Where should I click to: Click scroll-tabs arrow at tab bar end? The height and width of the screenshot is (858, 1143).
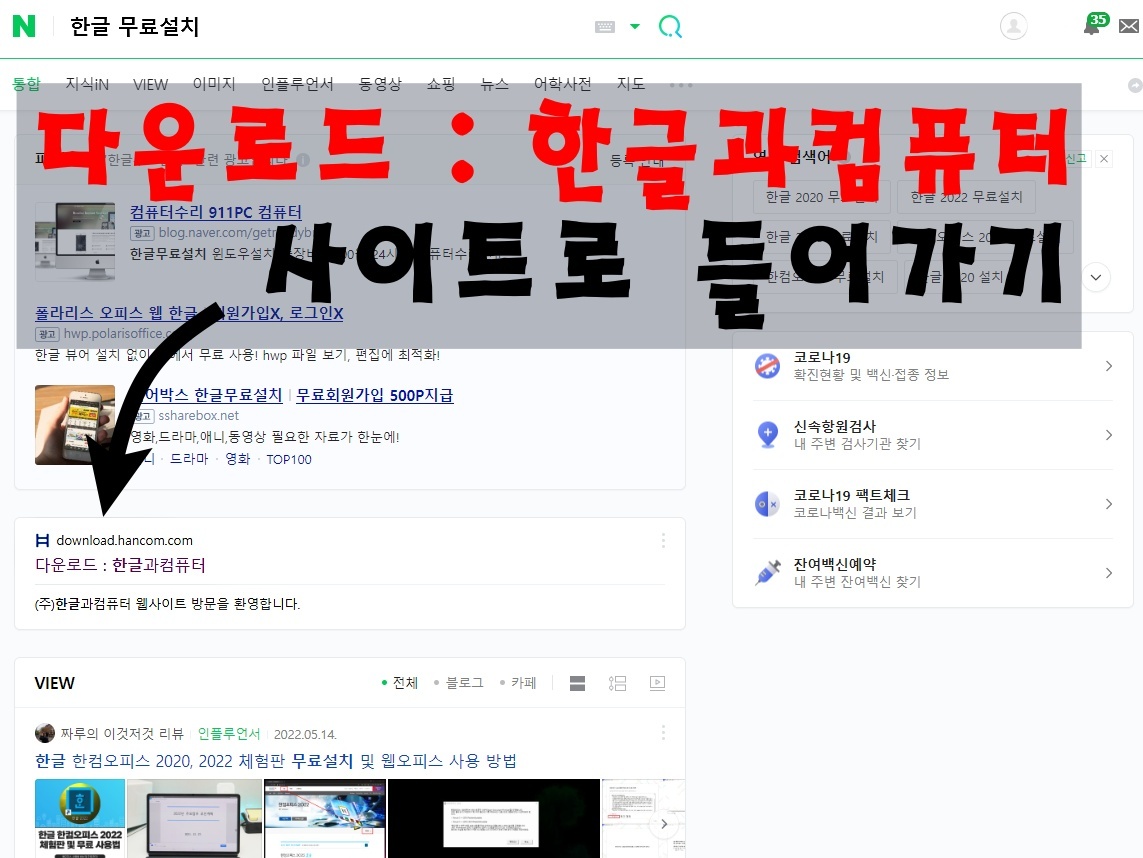[1134, 85]
